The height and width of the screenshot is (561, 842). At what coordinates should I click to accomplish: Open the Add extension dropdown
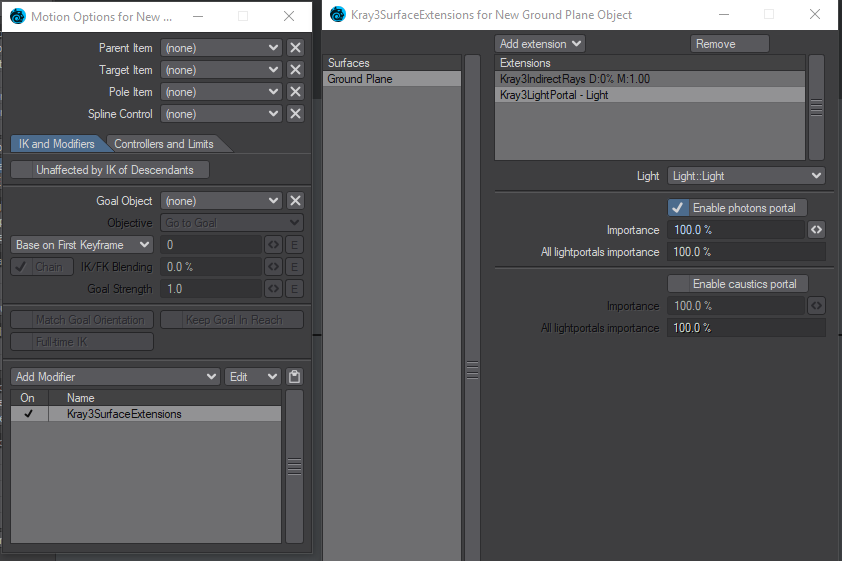(540, 44)
